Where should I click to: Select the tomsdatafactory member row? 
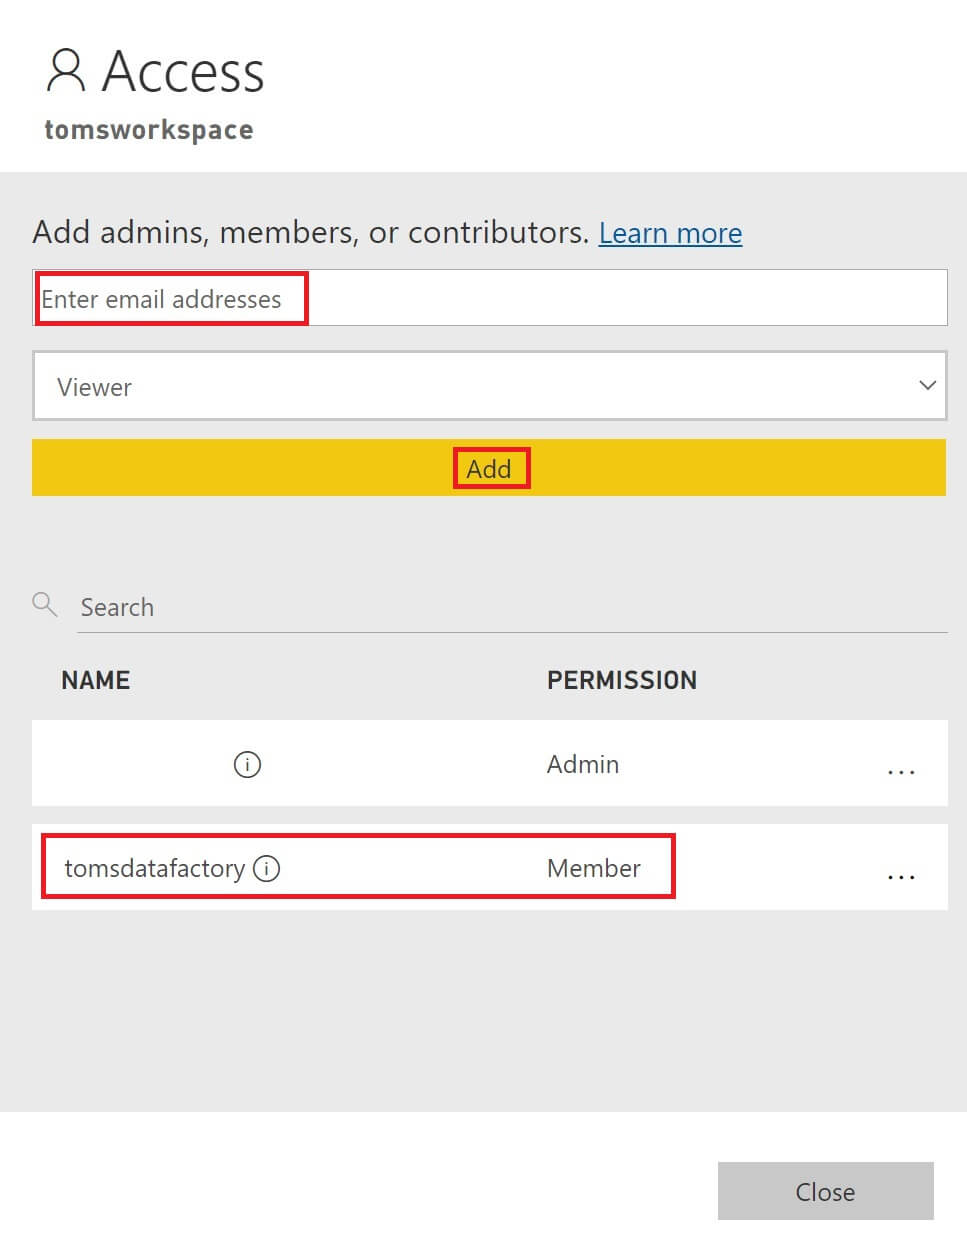tap(400, 867)
